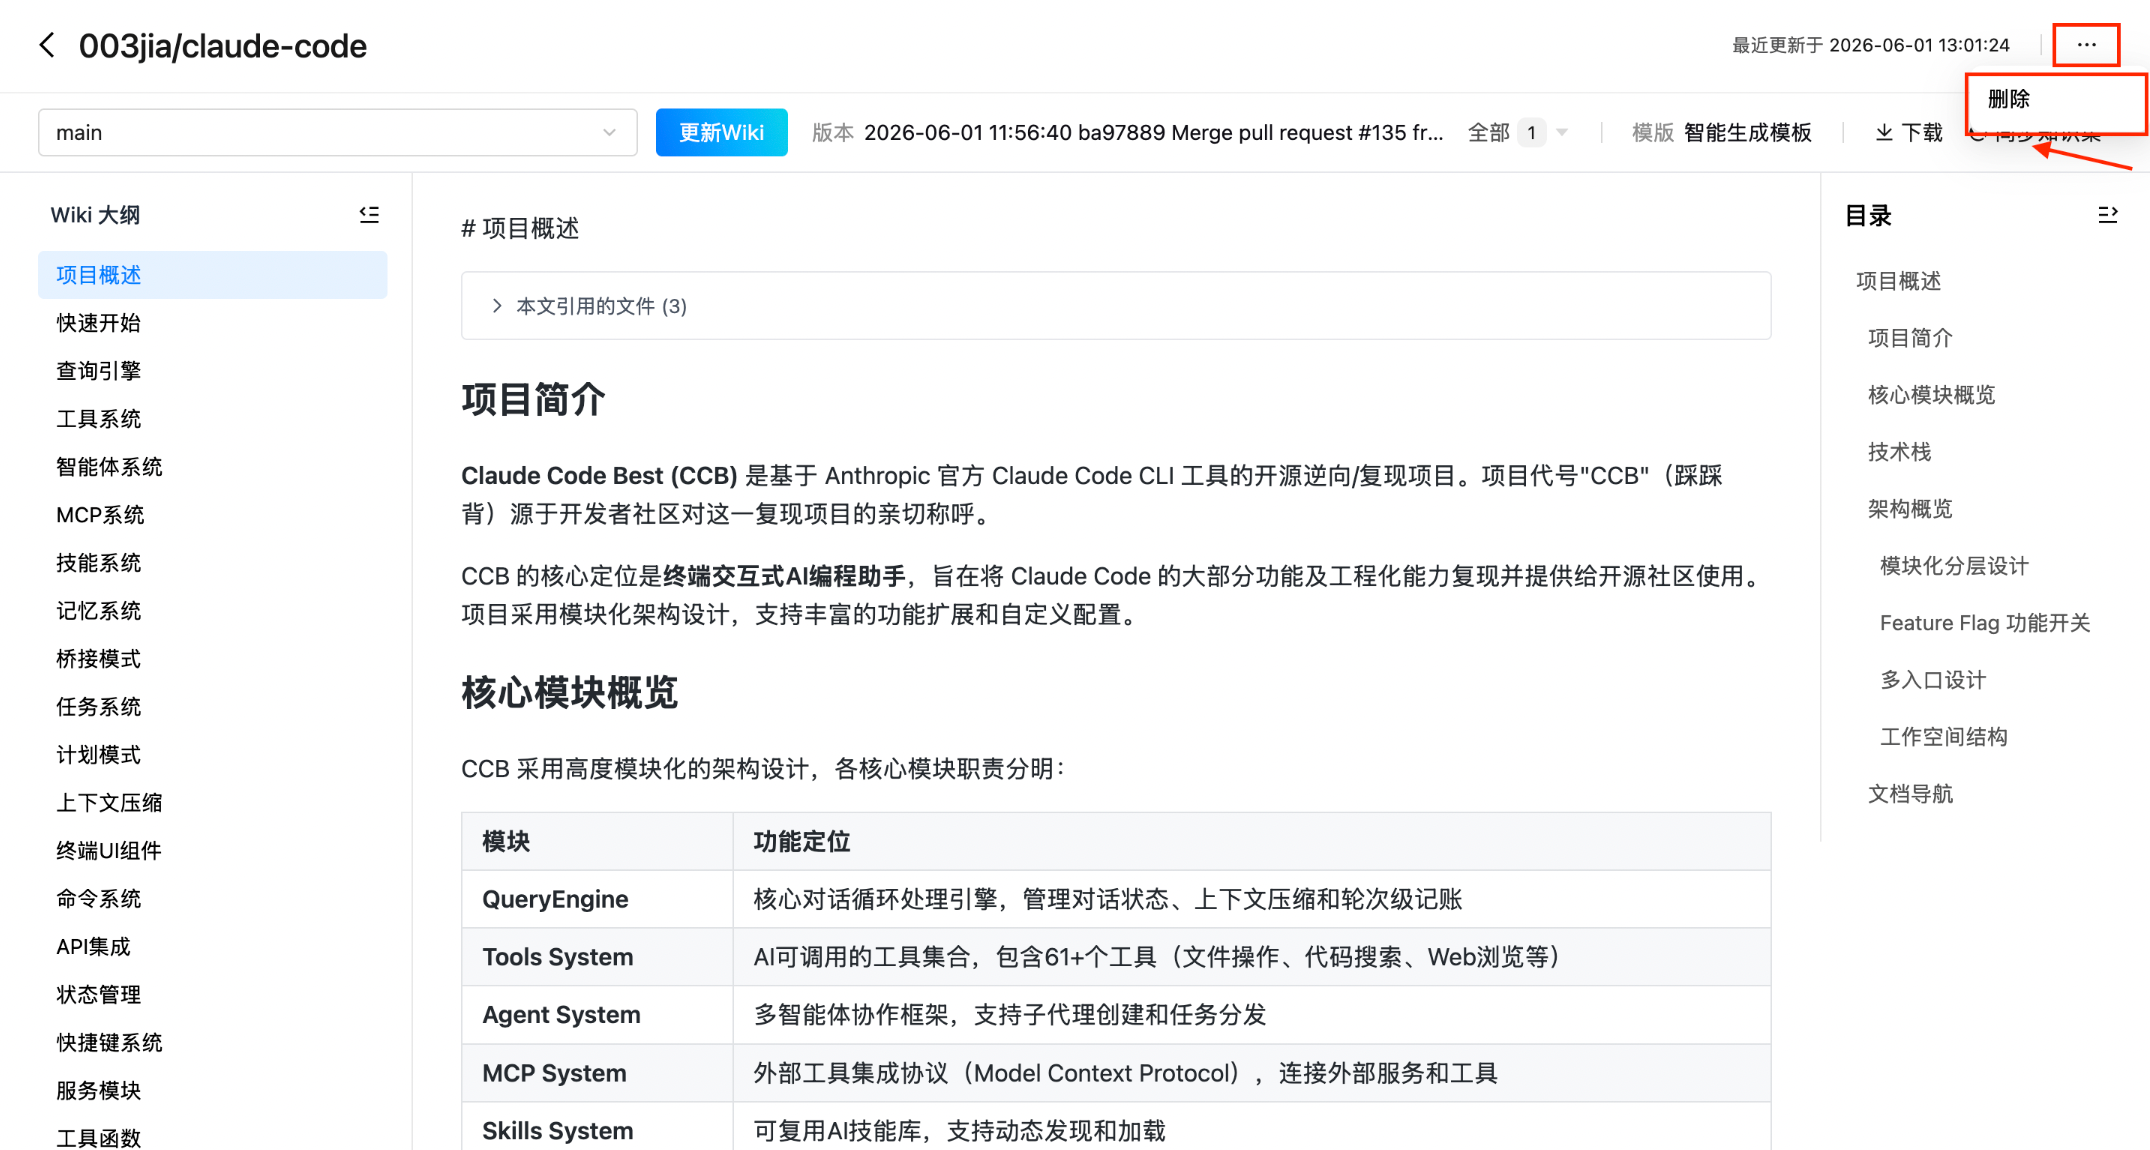Jump to 项目概述 in the 目录 panel
The height and width of the screenshot is (1150, 2150).
(x=1898, y=281)
